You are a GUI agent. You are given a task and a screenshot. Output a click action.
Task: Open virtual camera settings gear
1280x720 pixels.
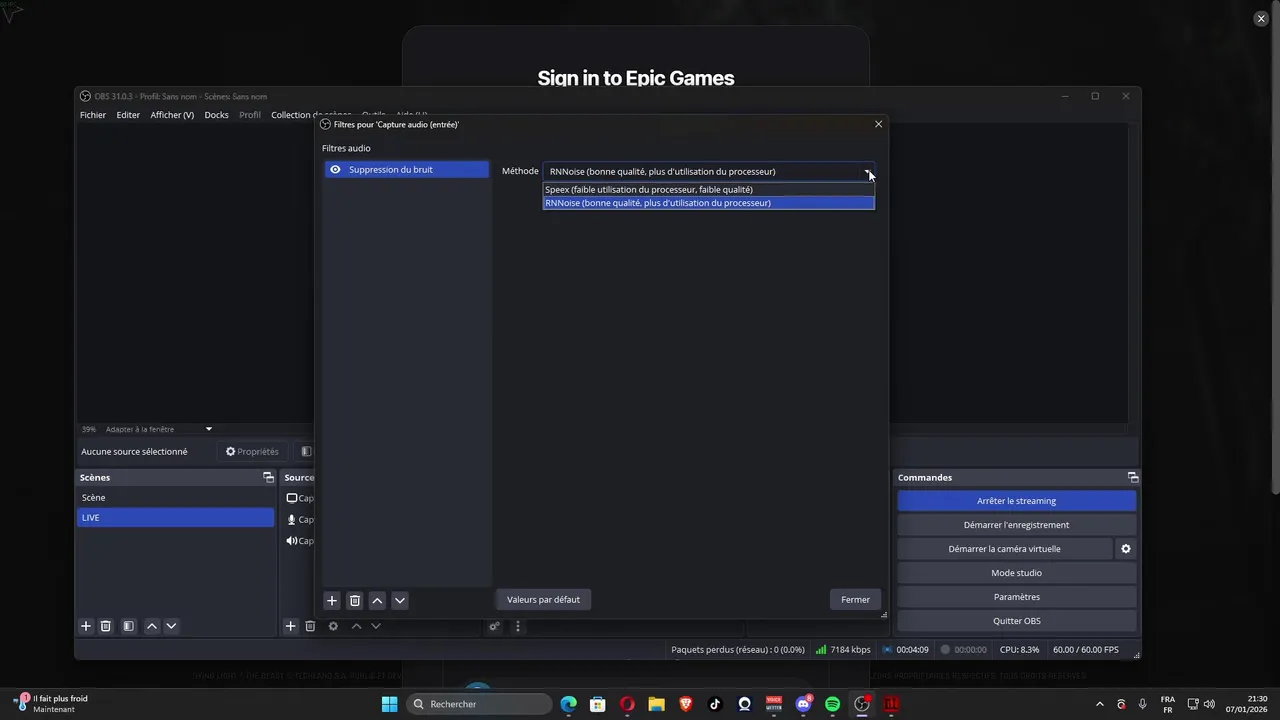(1125, 549)
